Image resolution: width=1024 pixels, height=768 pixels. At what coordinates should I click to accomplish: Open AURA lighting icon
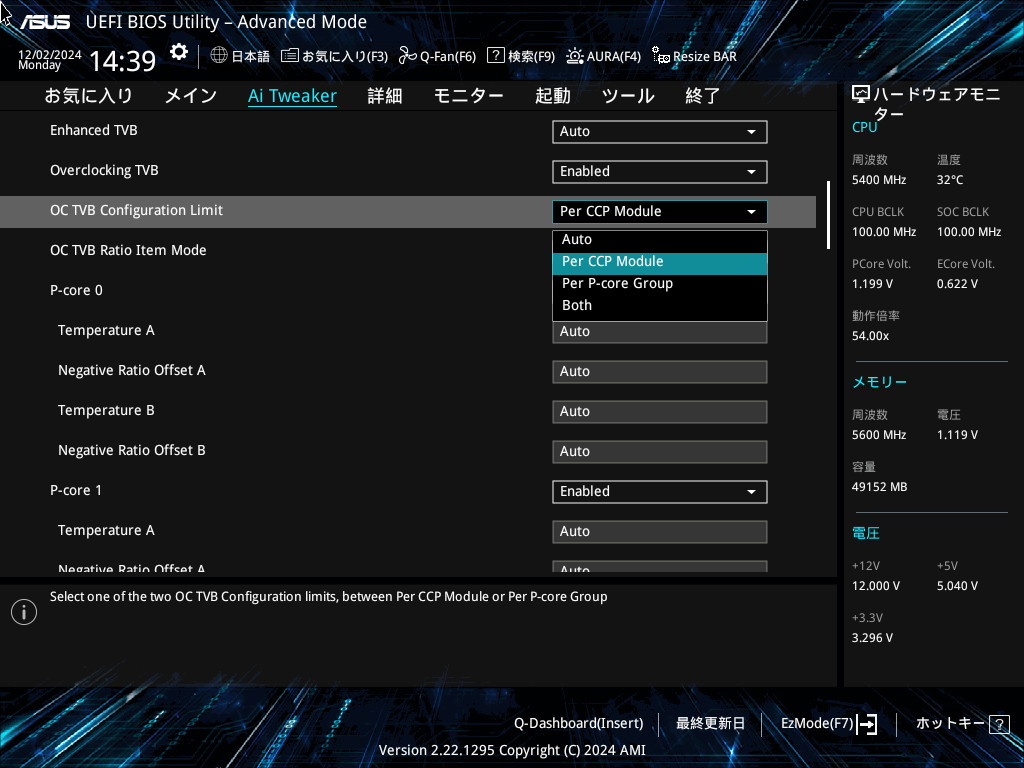click(575, 56)
